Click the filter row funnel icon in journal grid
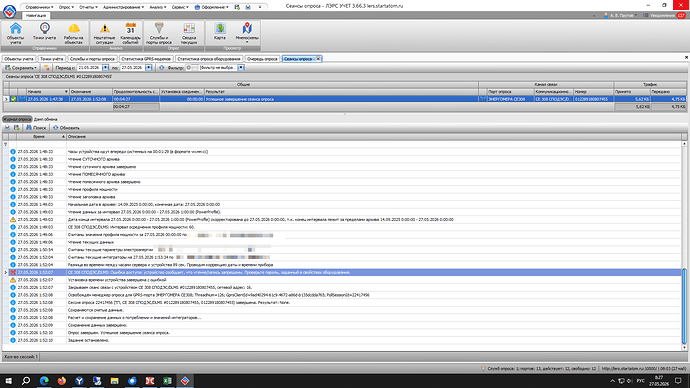This screenshot has width=690, height=388. (x=6, y=144)
